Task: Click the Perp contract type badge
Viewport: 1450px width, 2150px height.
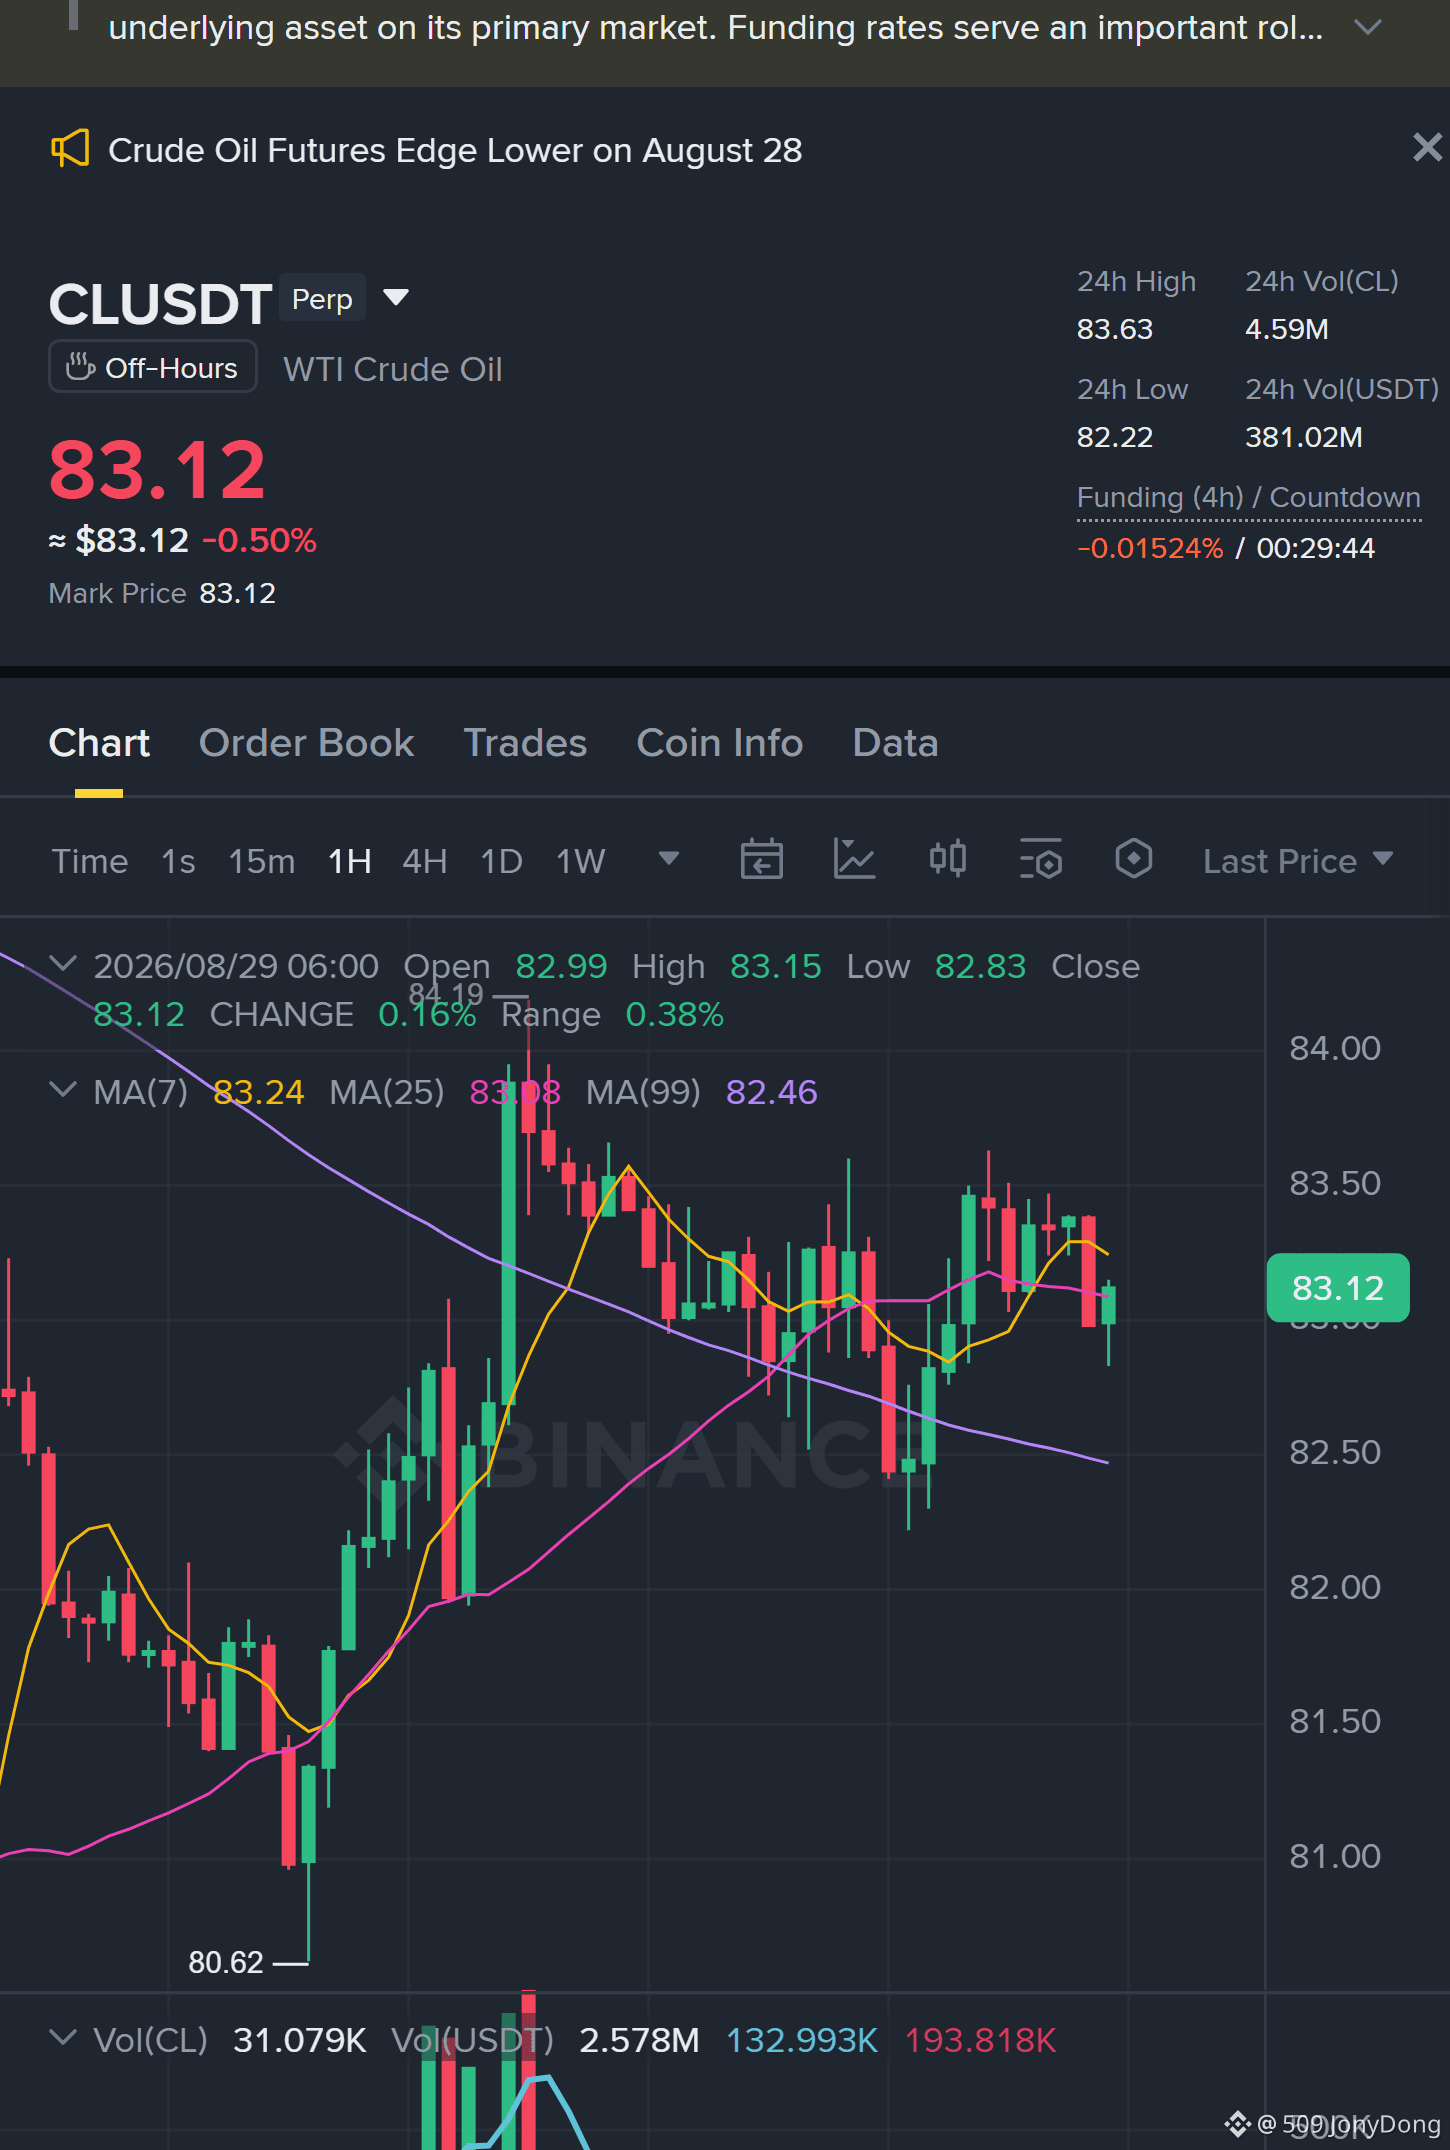Action: [x=322, y=298]
